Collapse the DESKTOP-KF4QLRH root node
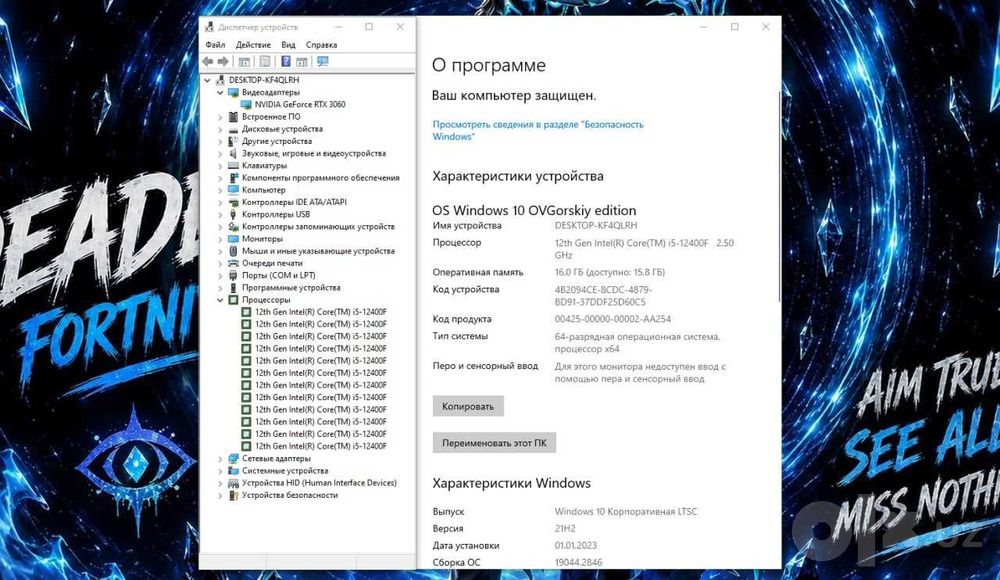The image size is (1000, 580). pos(207,80)
